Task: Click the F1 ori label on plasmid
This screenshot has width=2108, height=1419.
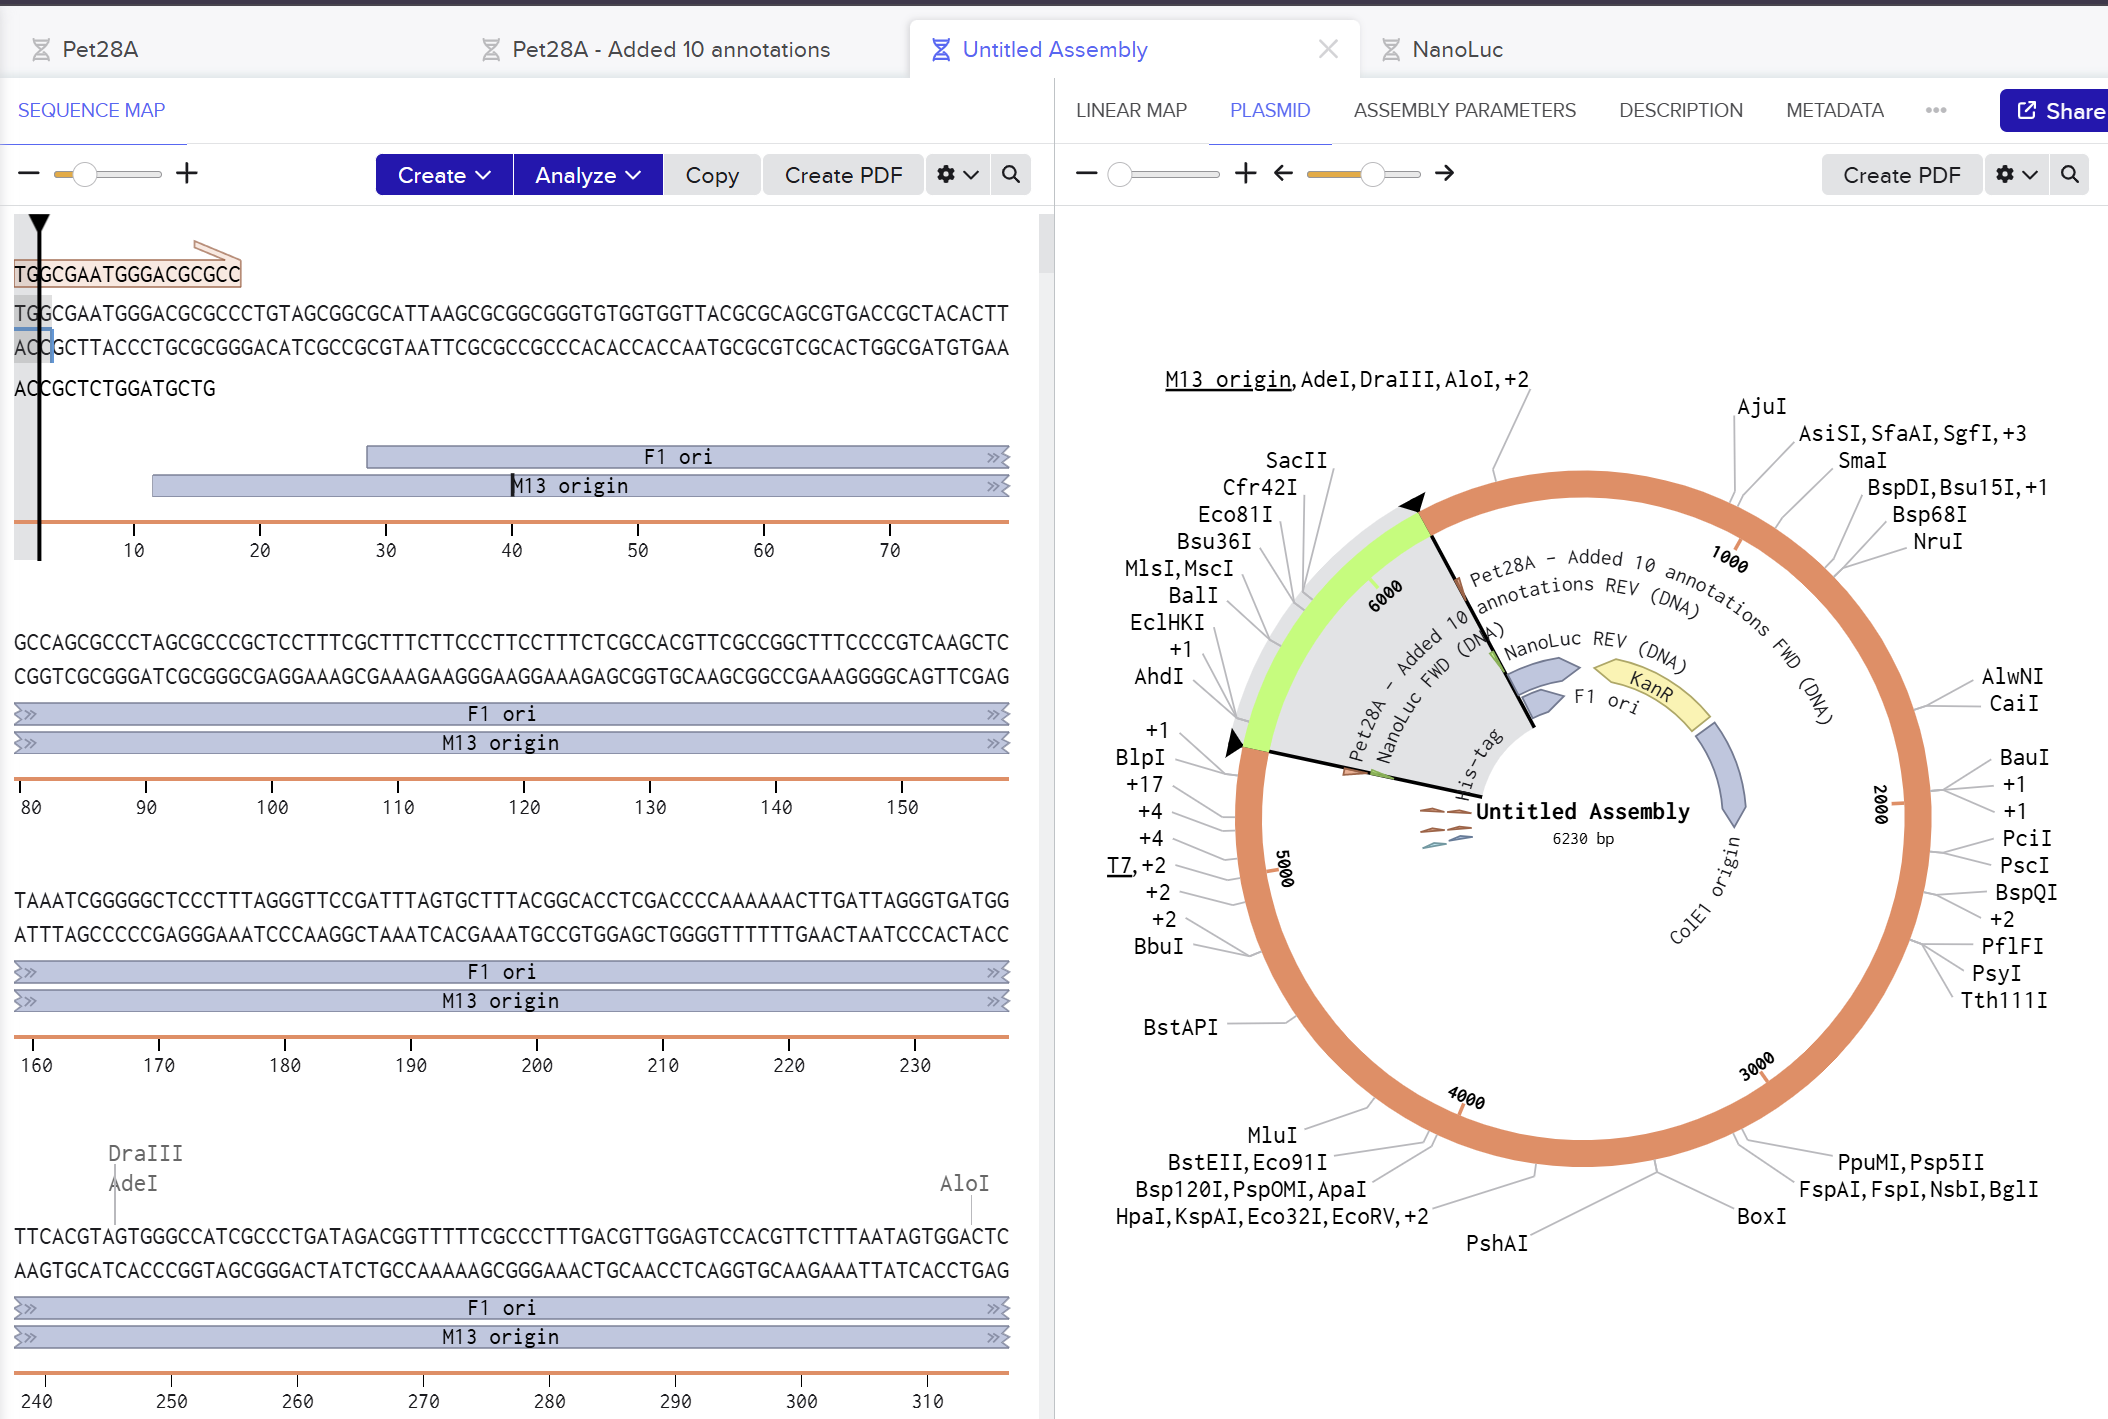Action: [x=1607, y=701]
